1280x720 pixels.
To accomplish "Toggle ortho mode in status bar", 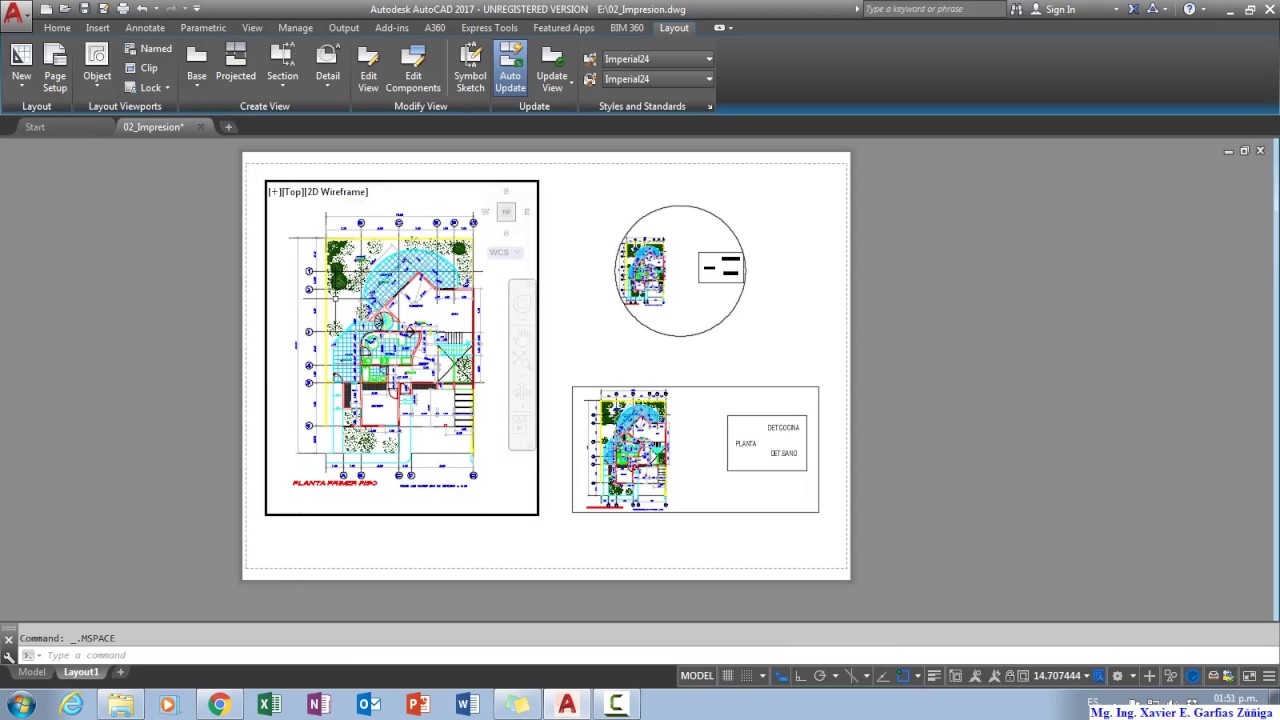I will (799, 676).
